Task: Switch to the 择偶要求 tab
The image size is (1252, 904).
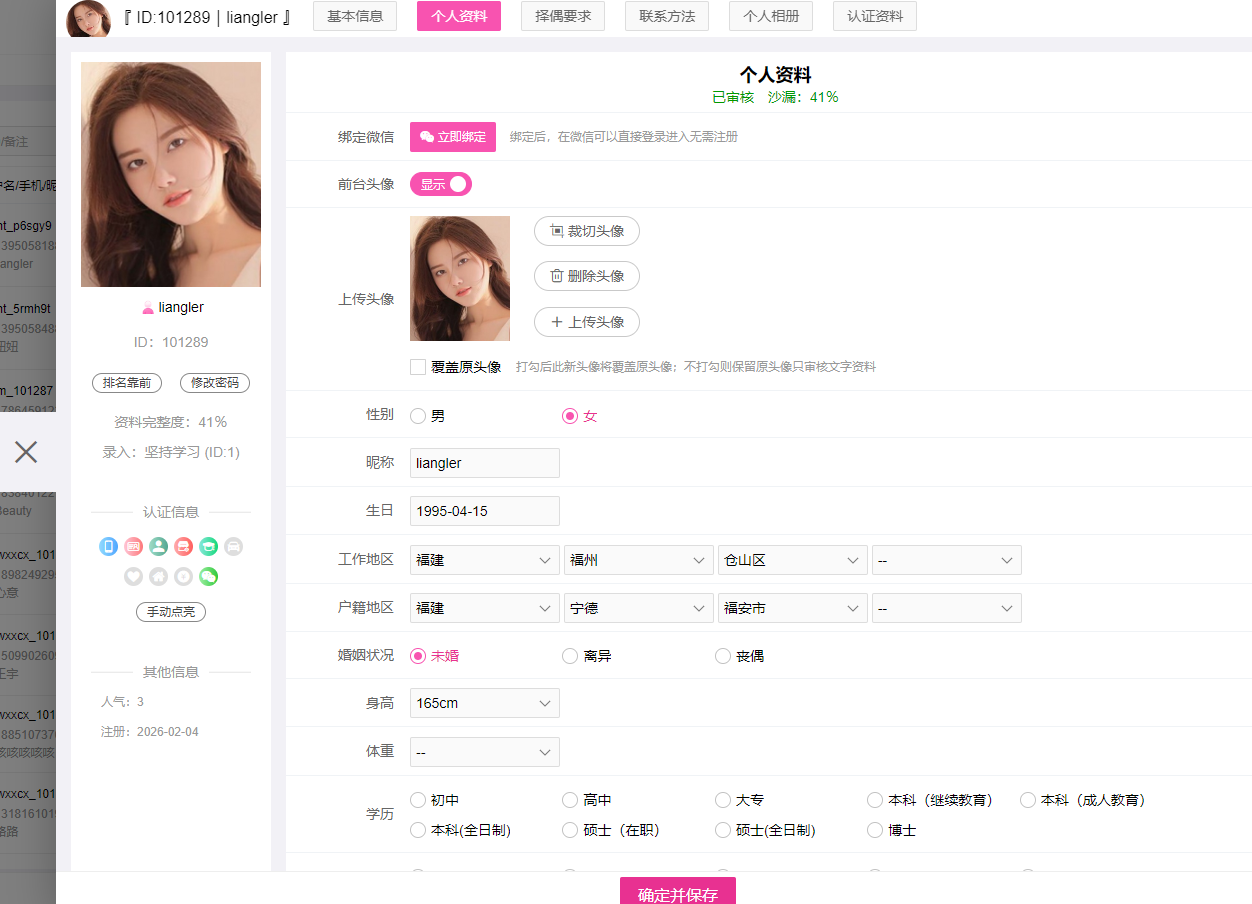Action: (x=562, y=16)
